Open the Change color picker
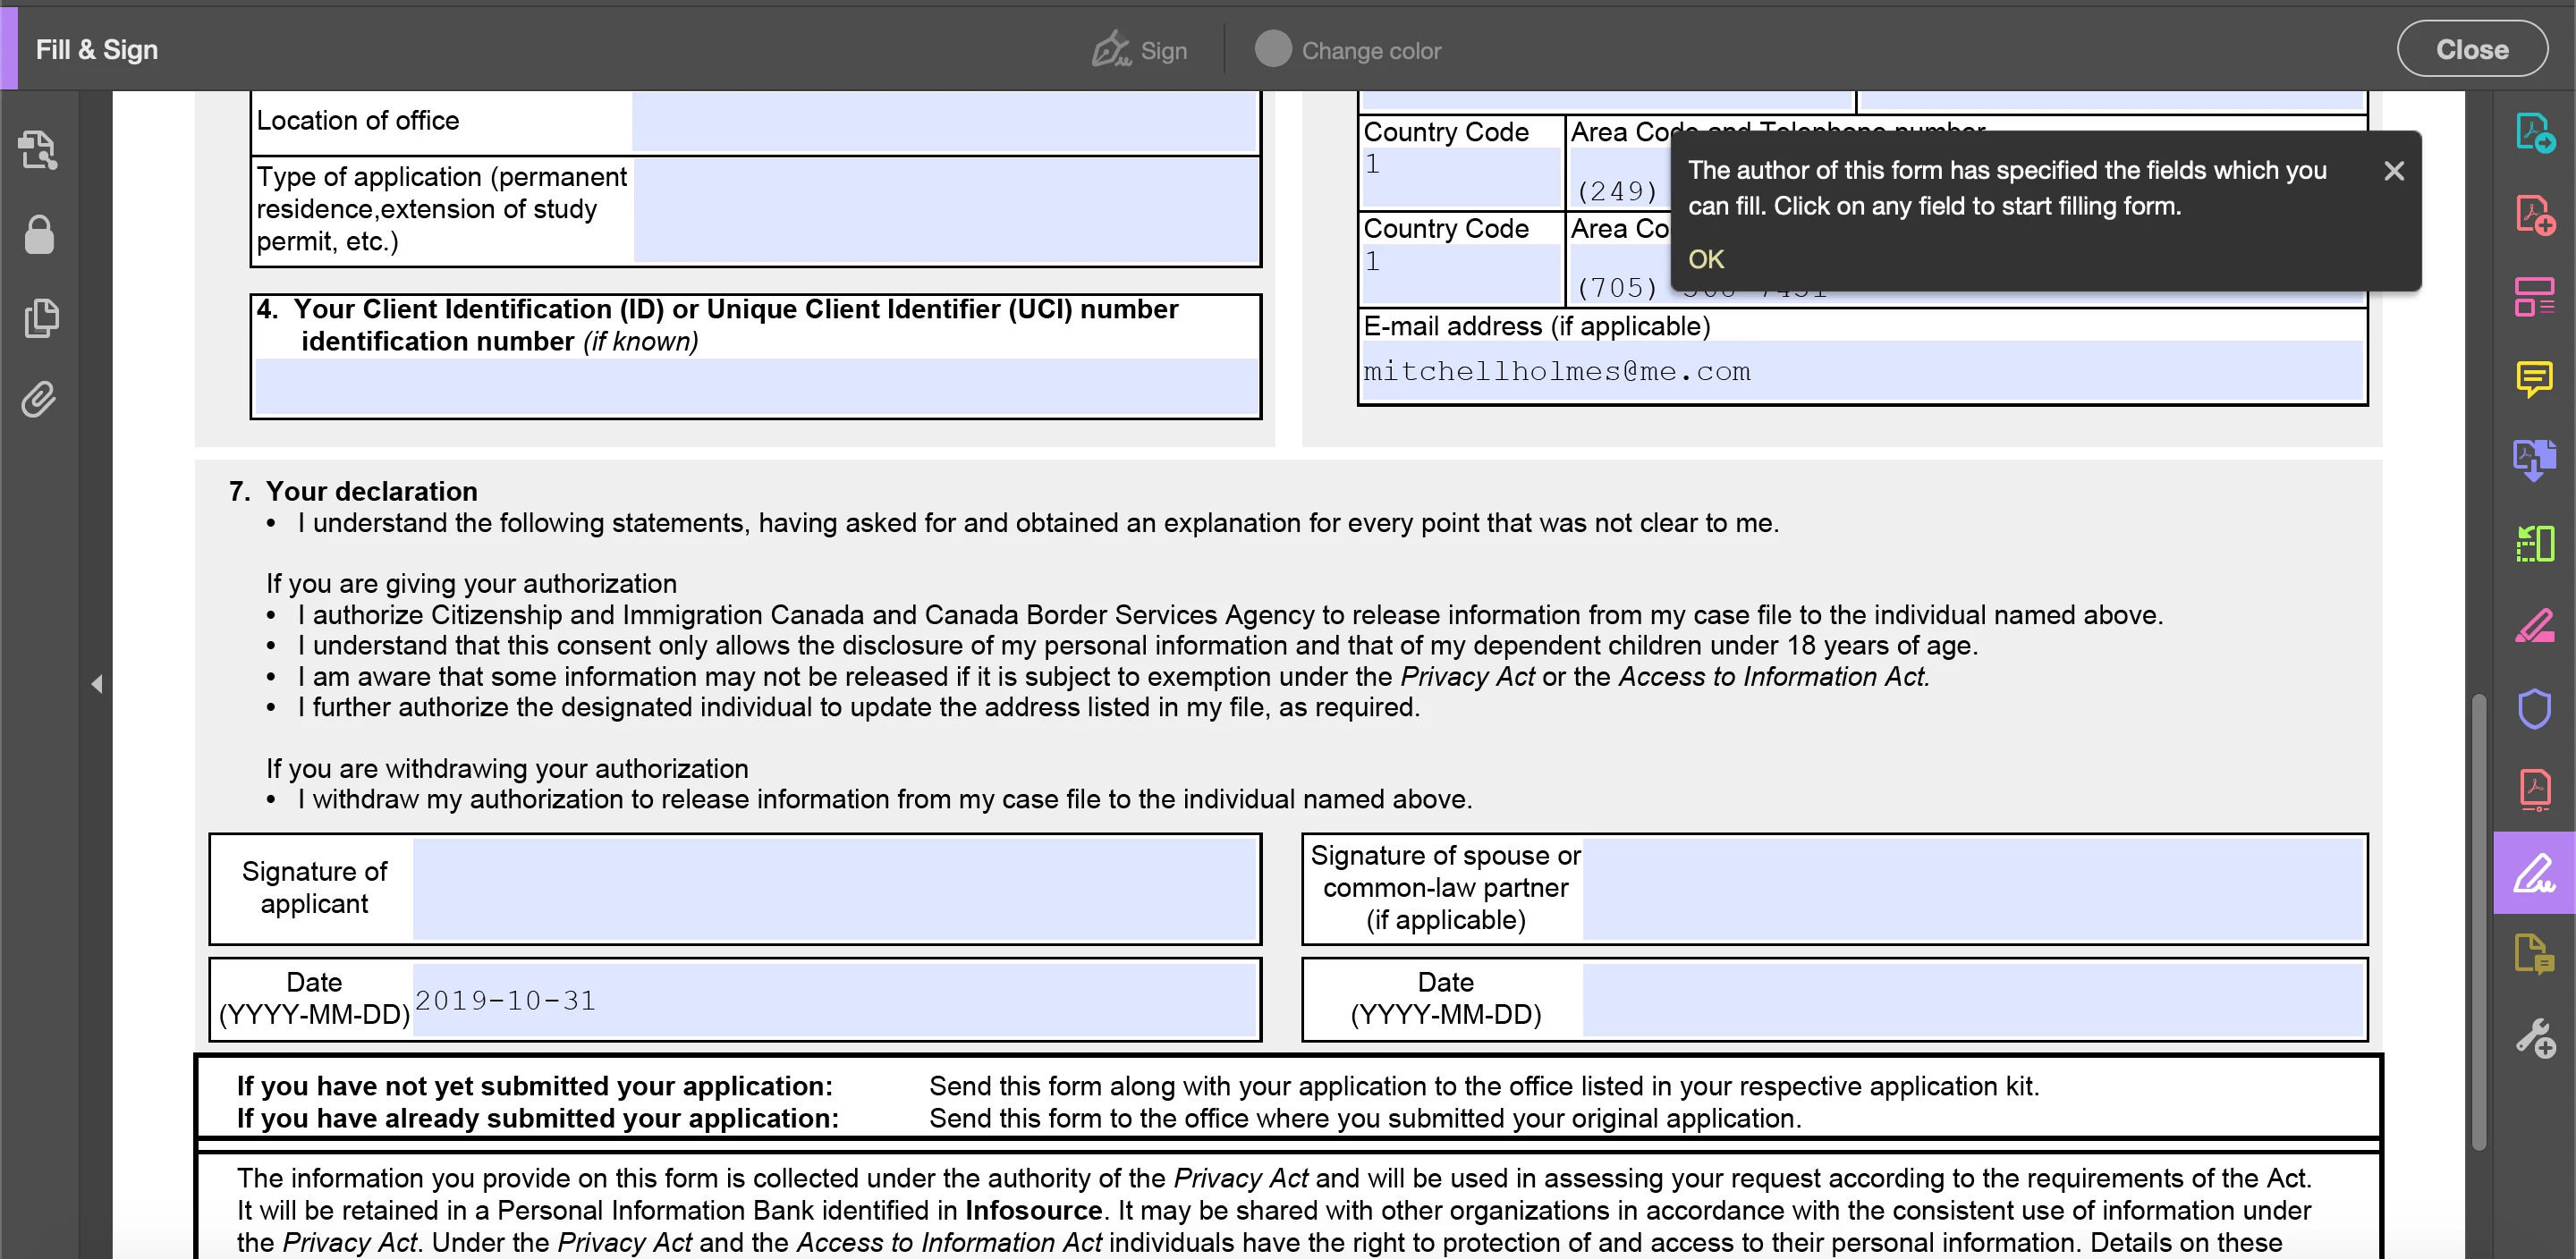Screen dimensions: 2576x1259 (x=1347, y=50)
